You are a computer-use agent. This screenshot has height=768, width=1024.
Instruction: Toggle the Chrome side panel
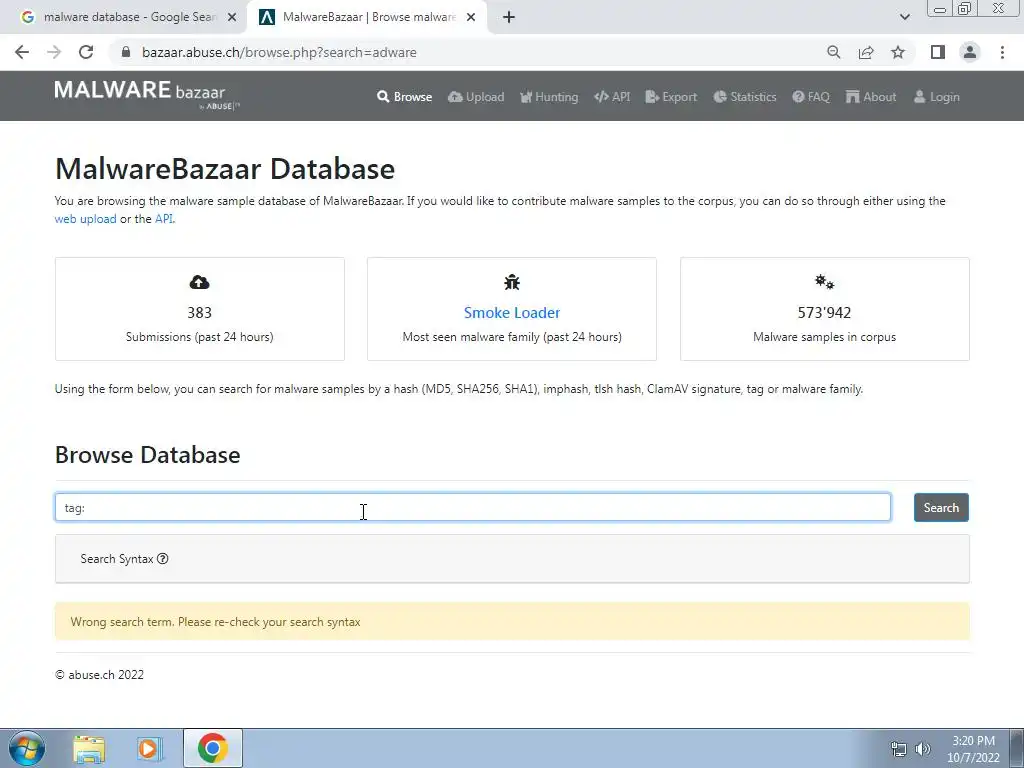tap(938, 52)
